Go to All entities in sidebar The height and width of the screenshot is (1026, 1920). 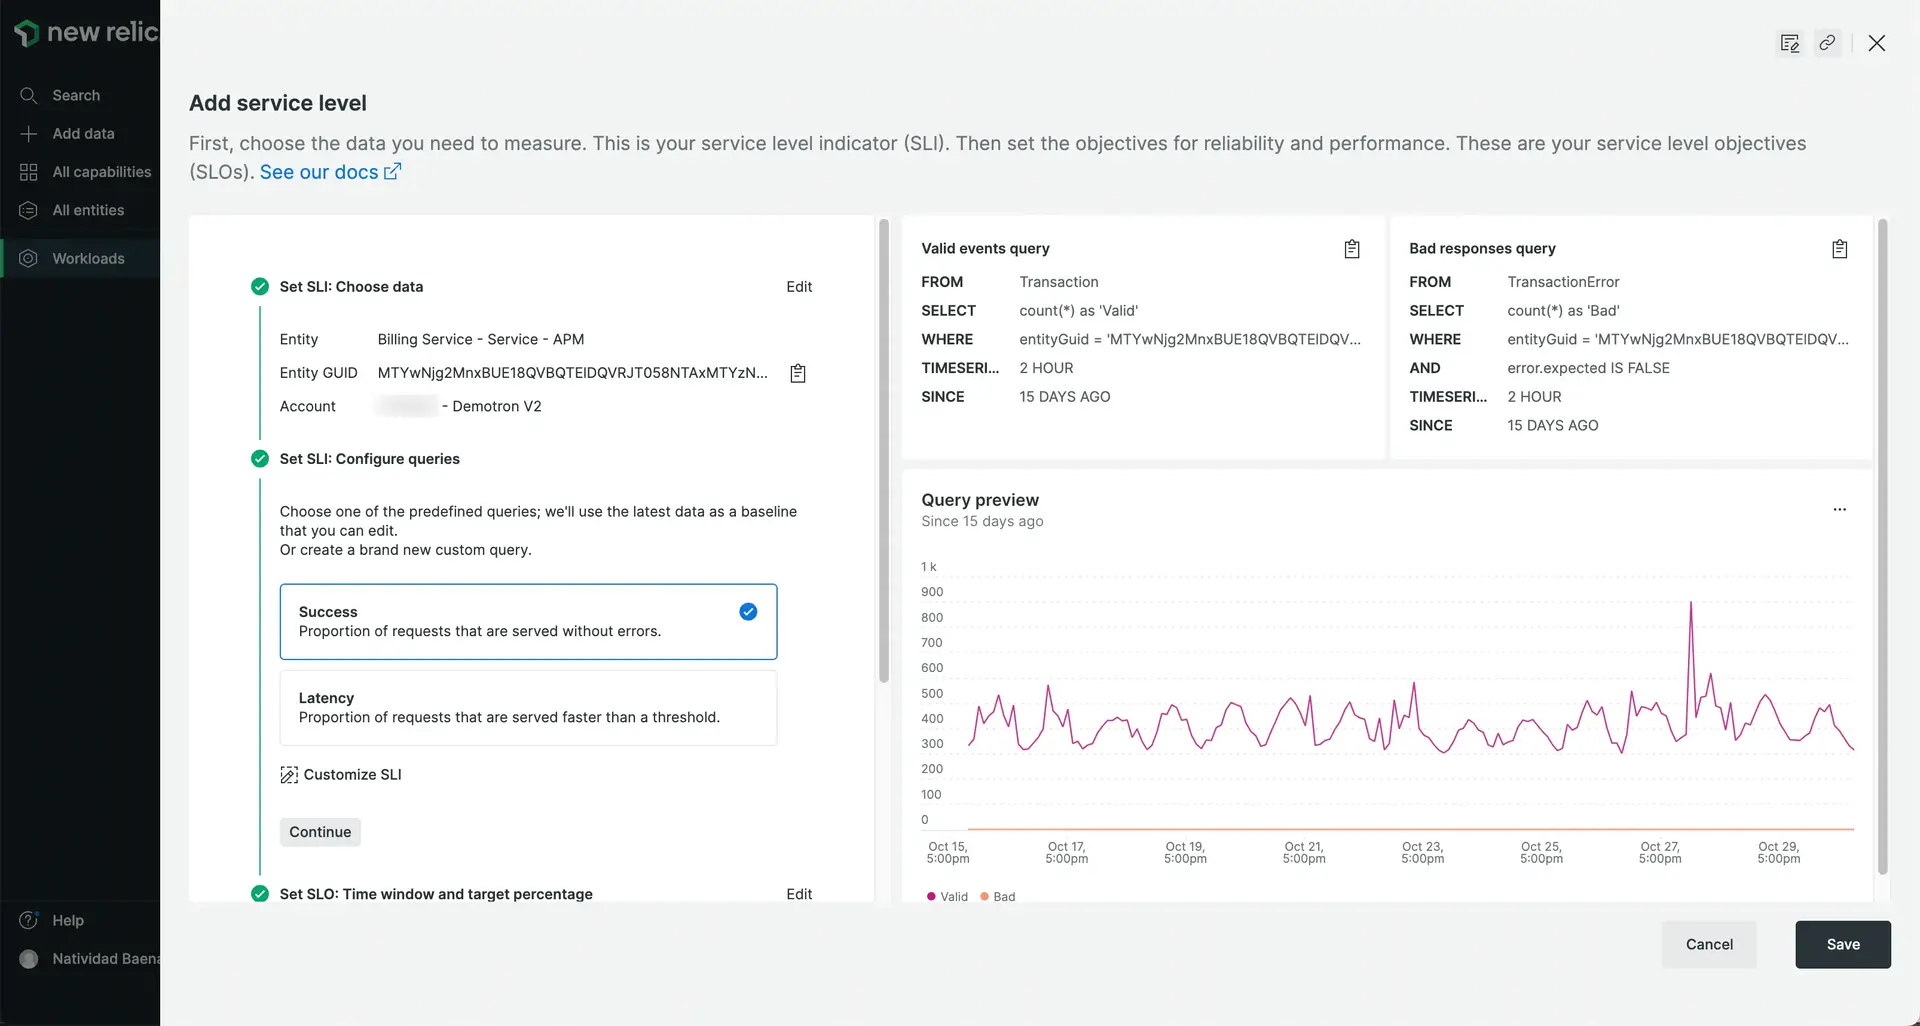88,210
